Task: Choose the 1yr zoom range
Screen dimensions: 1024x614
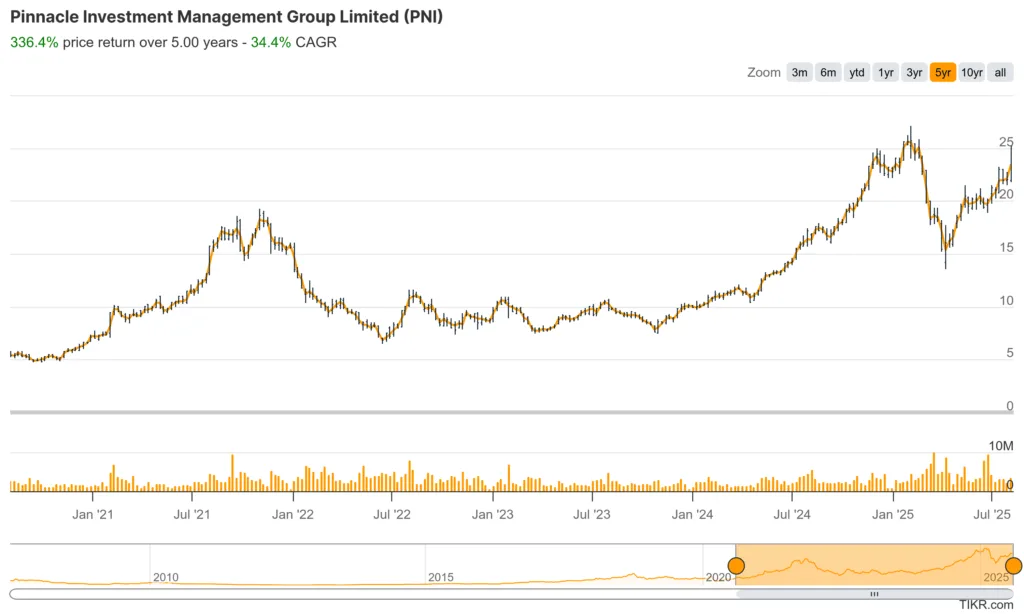Action: point(886,72)
